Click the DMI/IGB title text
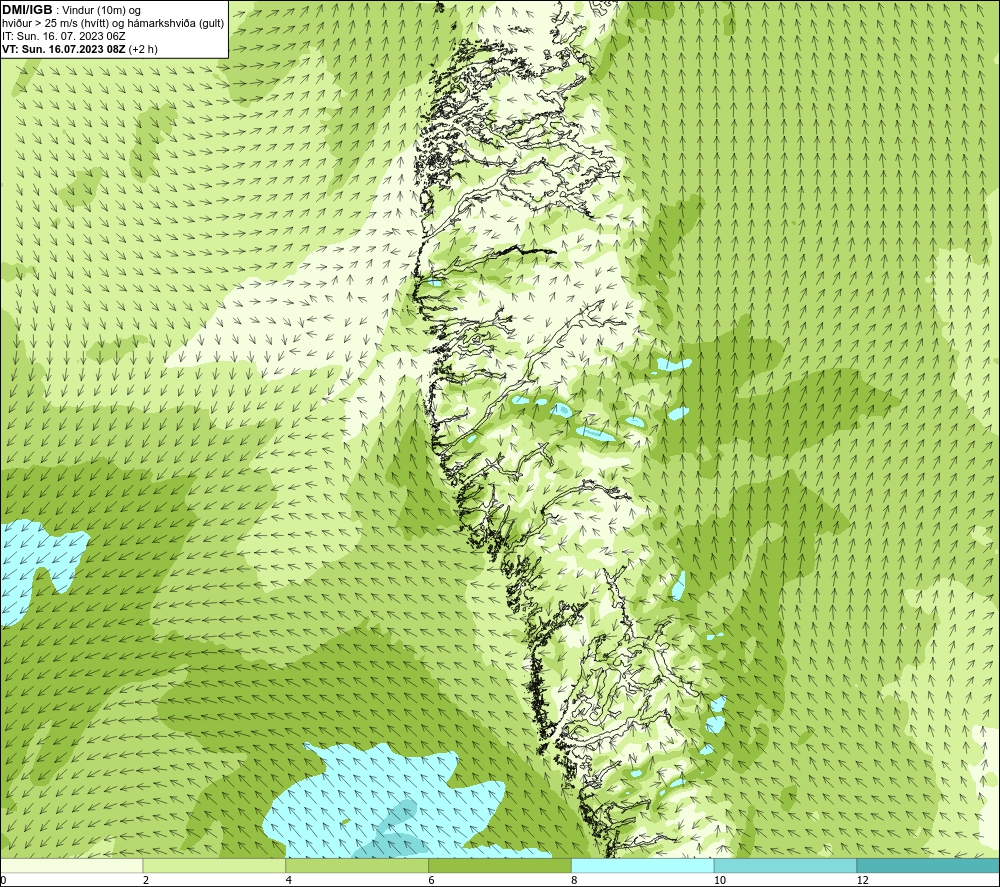 (x=27, y=10)
